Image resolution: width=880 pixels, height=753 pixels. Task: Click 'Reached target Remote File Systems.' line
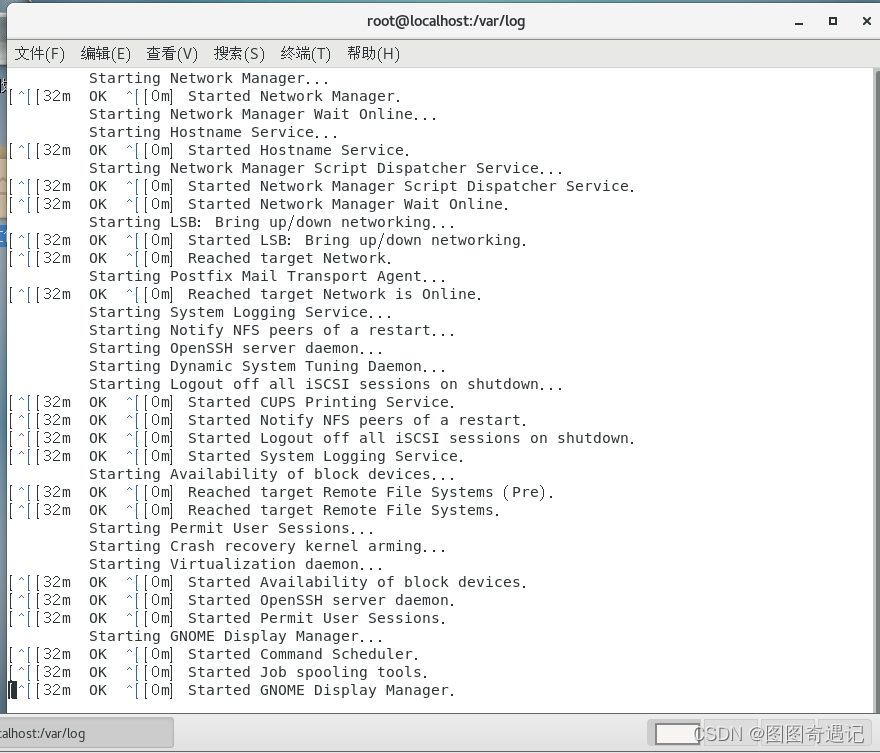[343, 509]
